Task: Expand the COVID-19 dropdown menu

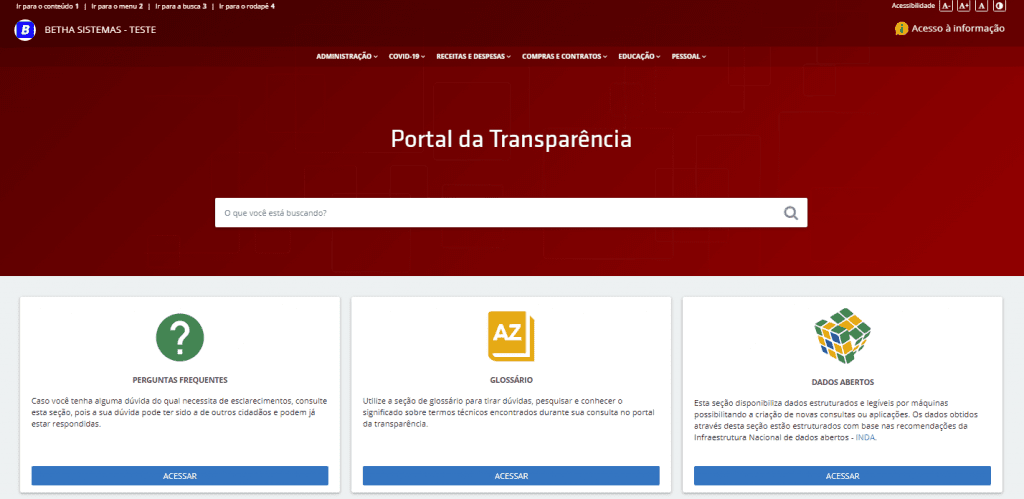Action: tap(406, 57)
